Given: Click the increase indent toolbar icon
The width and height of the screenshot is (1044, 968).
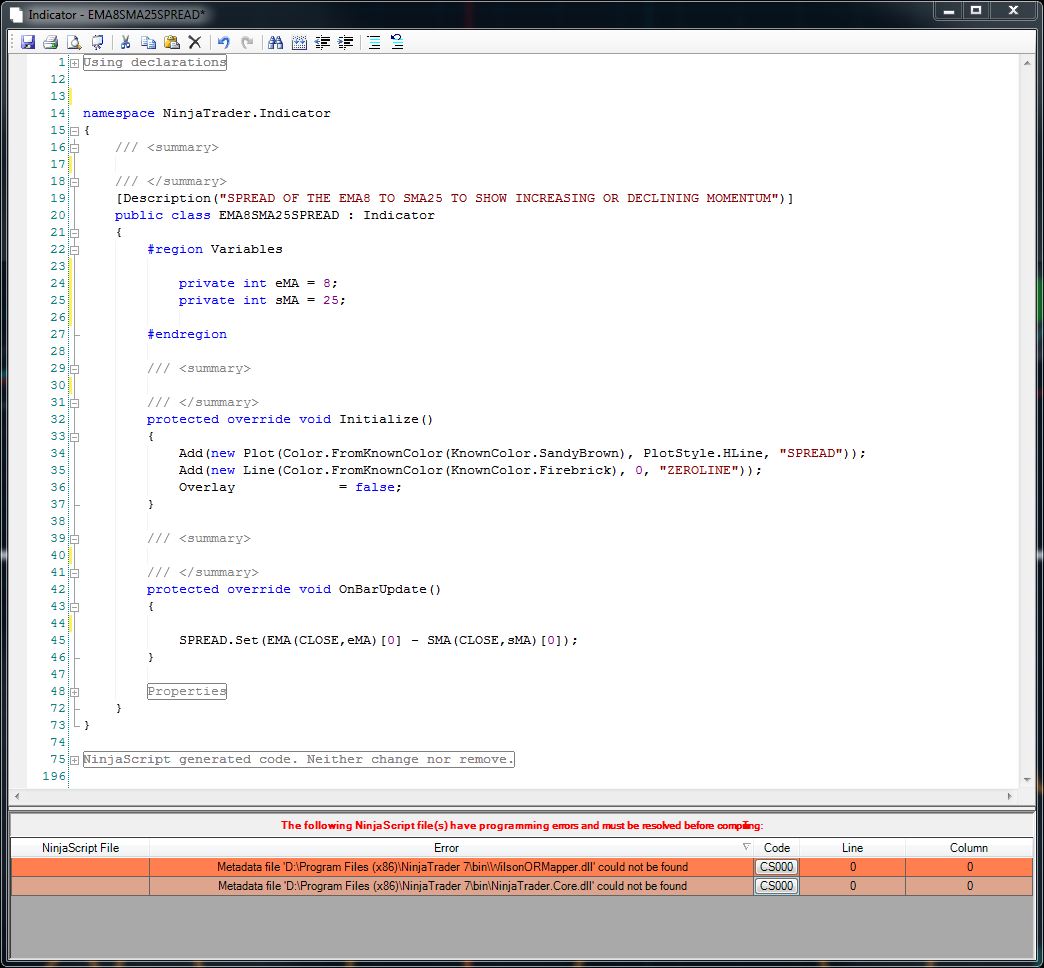Looking at the screenshot, I should 346,42.
